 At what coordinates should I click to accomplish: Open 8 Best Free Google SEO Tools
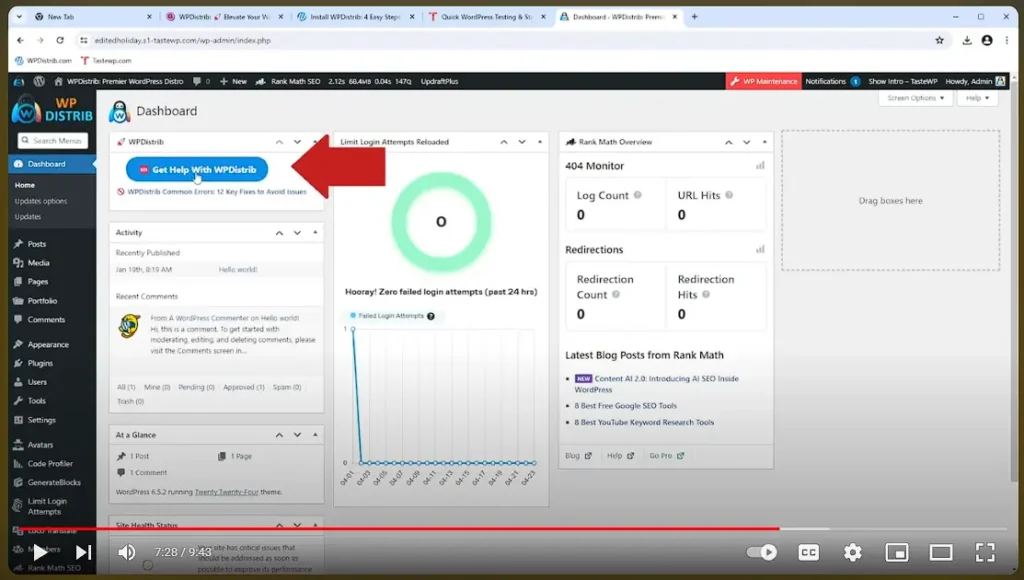point(626,406)
